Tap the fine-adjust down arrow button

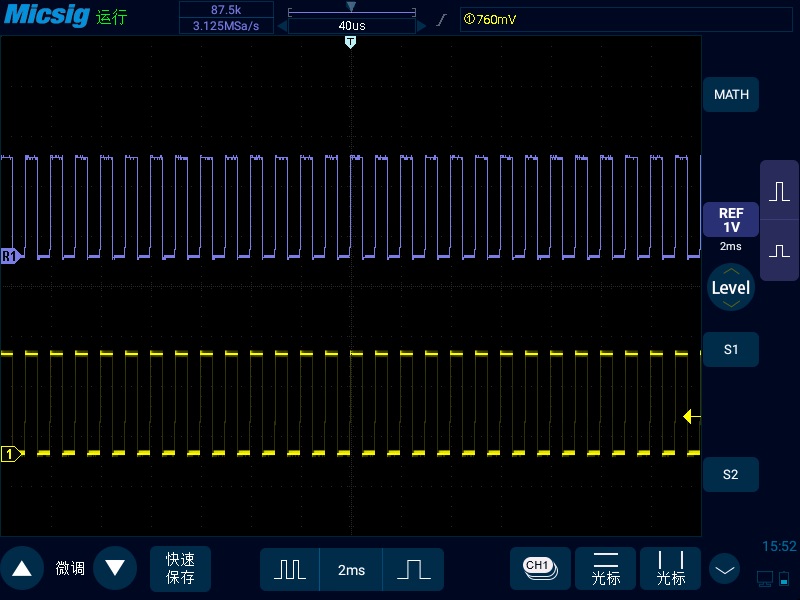point(115,569)
